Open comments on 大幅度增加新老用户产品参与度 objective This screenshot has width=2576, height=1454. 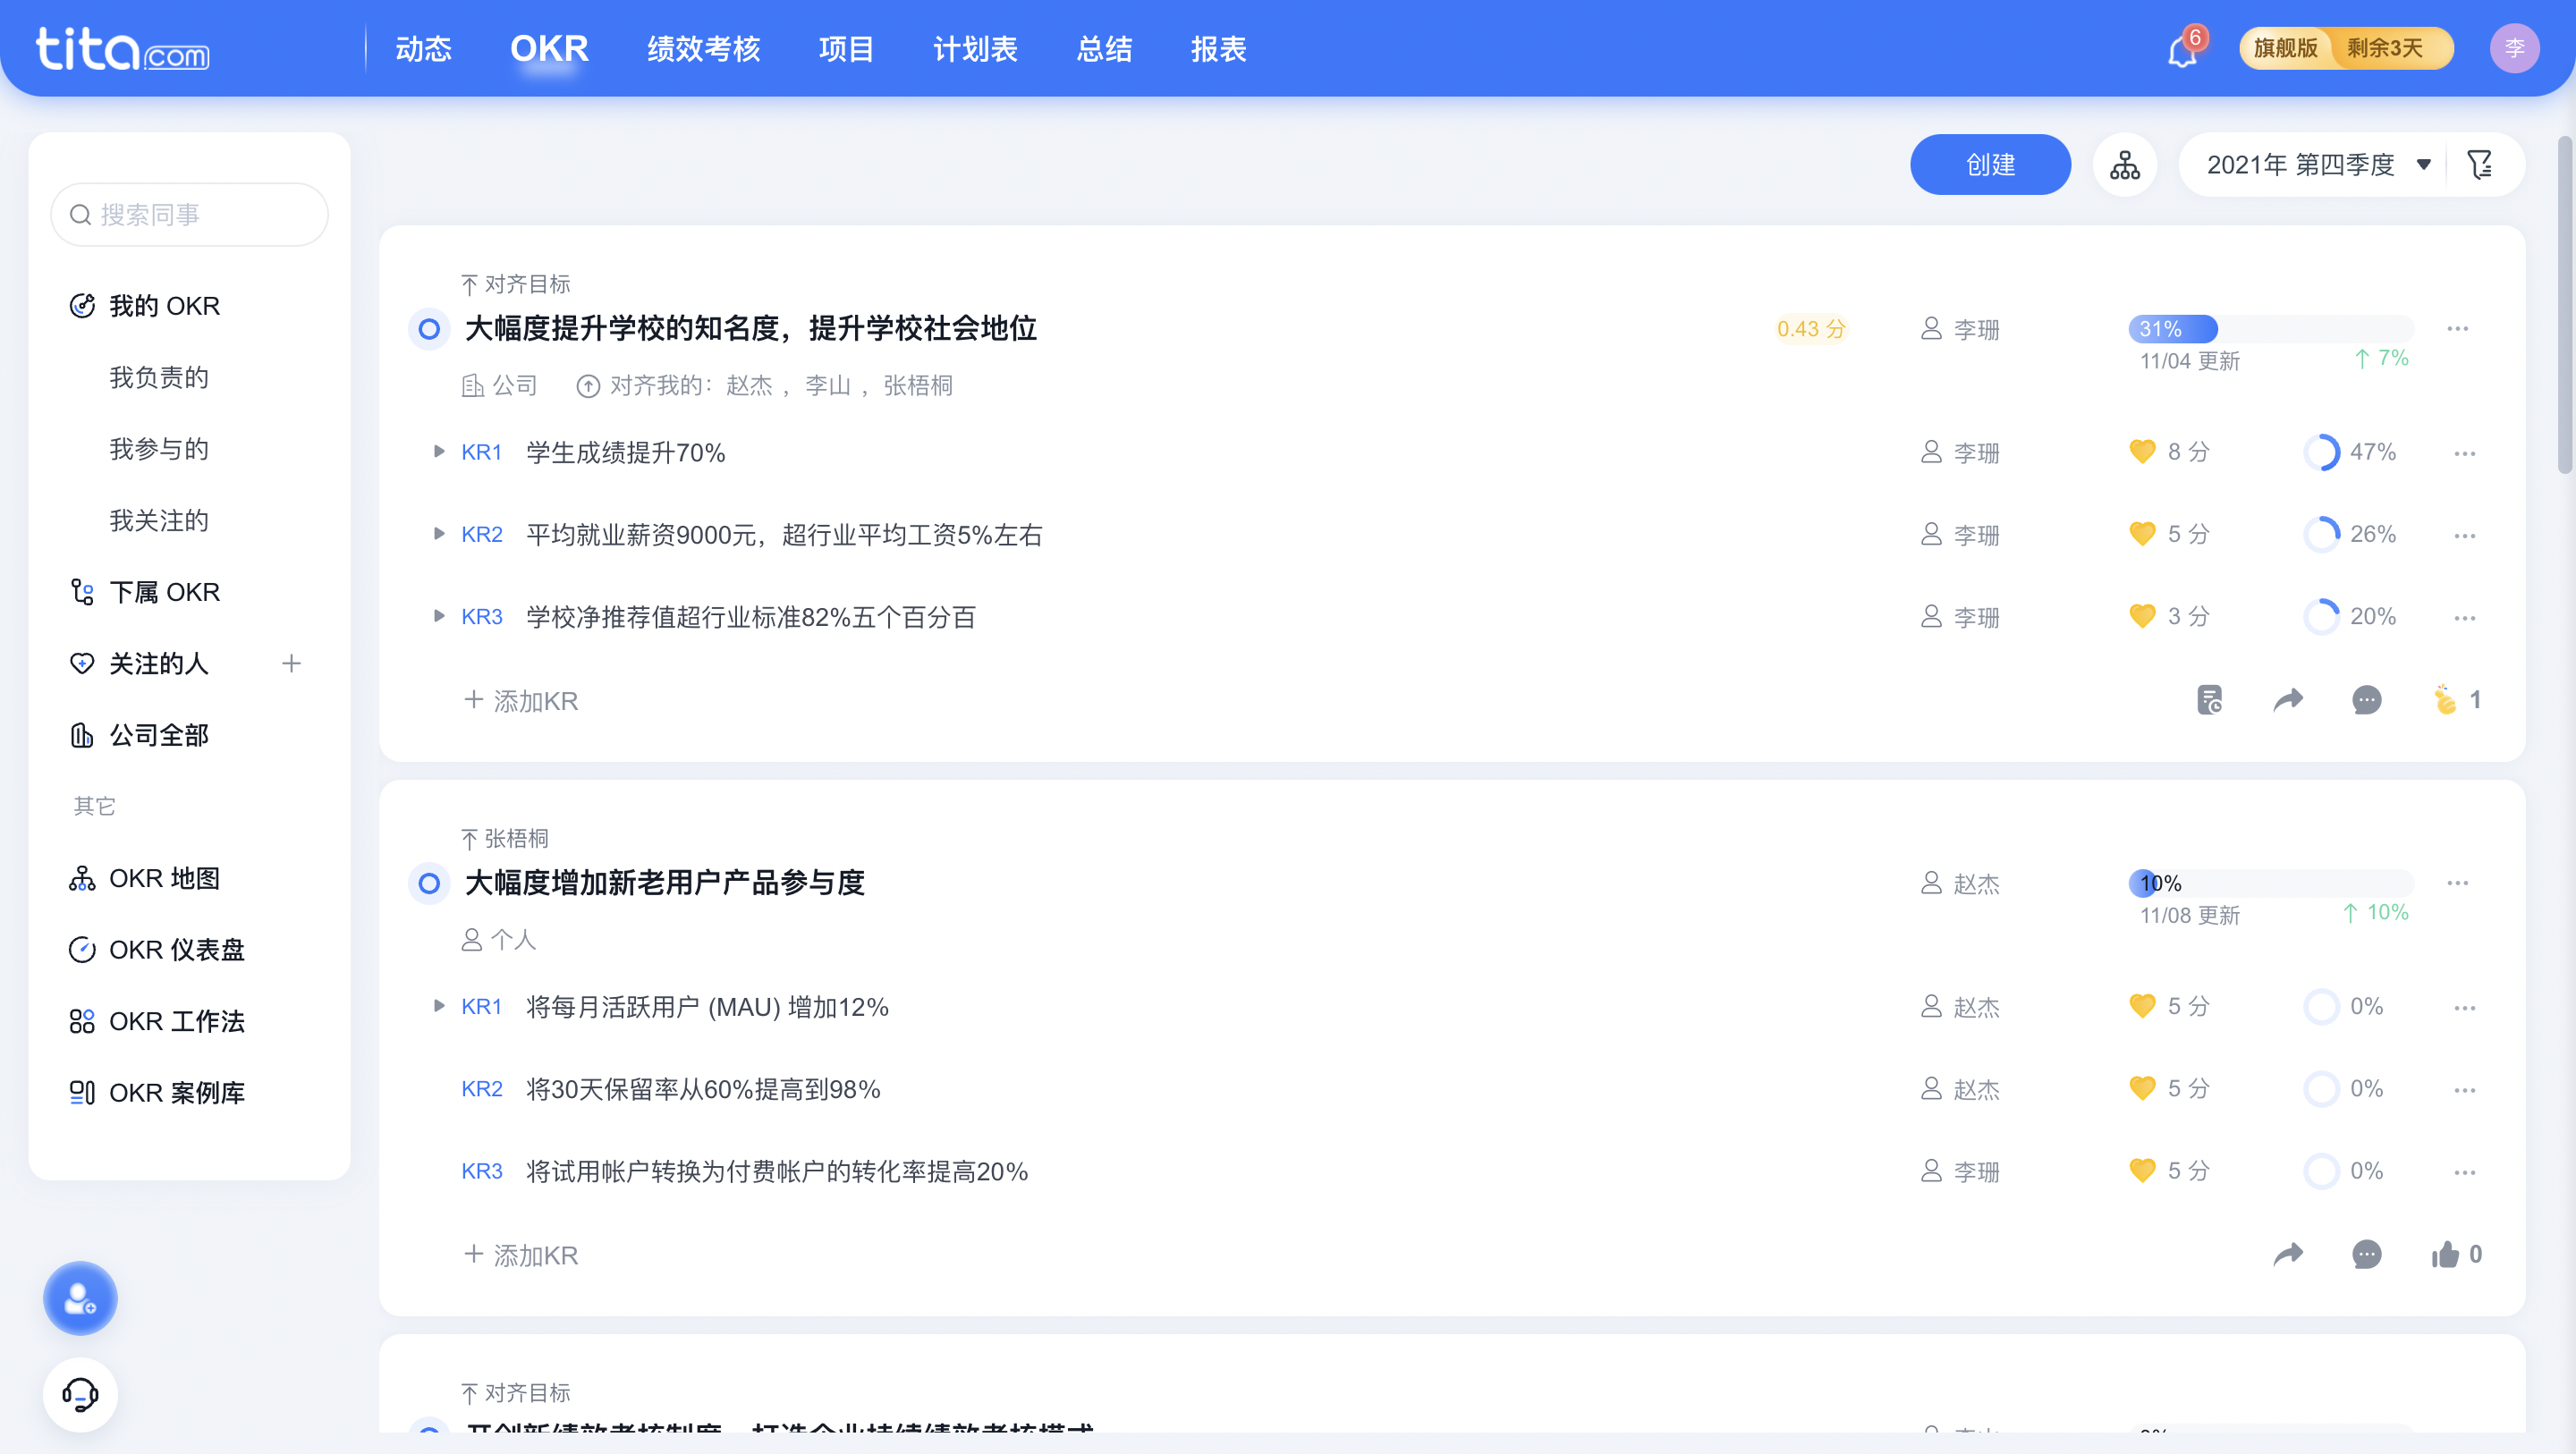[2367, 1253]
